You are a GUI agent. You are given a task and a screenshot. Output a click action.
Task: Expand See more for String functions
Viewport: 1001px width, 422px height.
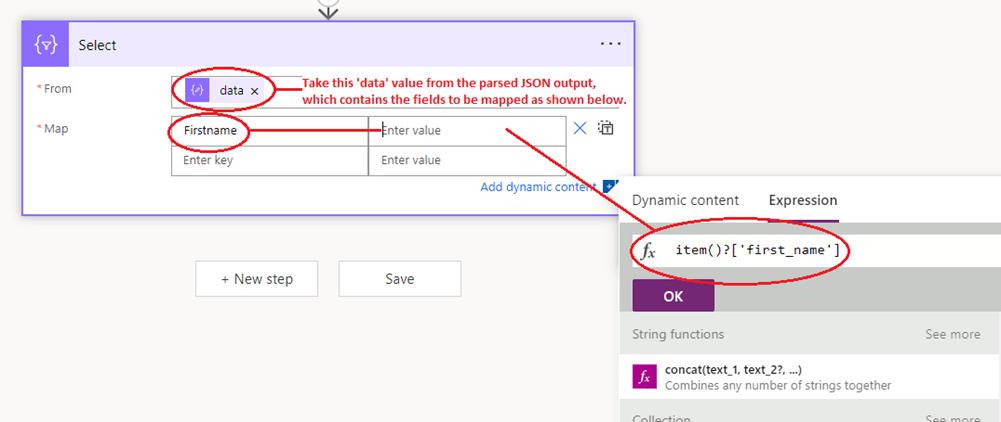(x=952, y=334)
